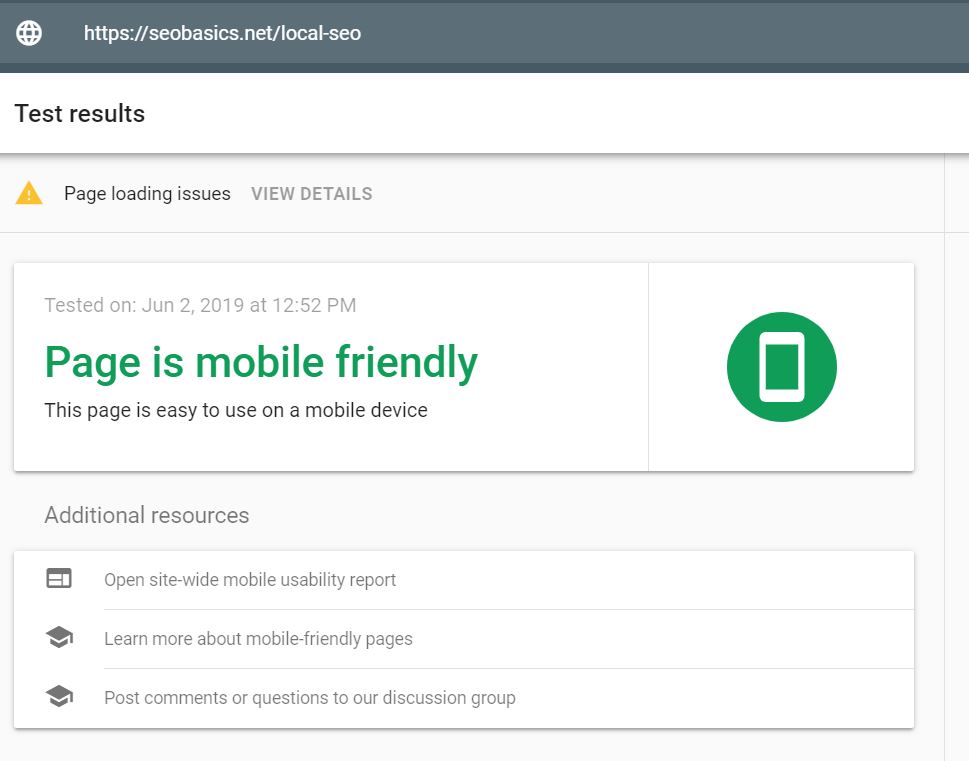This screenshot has width=969, height=761.
Task: Post comments or questions to discussion group
Action: 310,697
